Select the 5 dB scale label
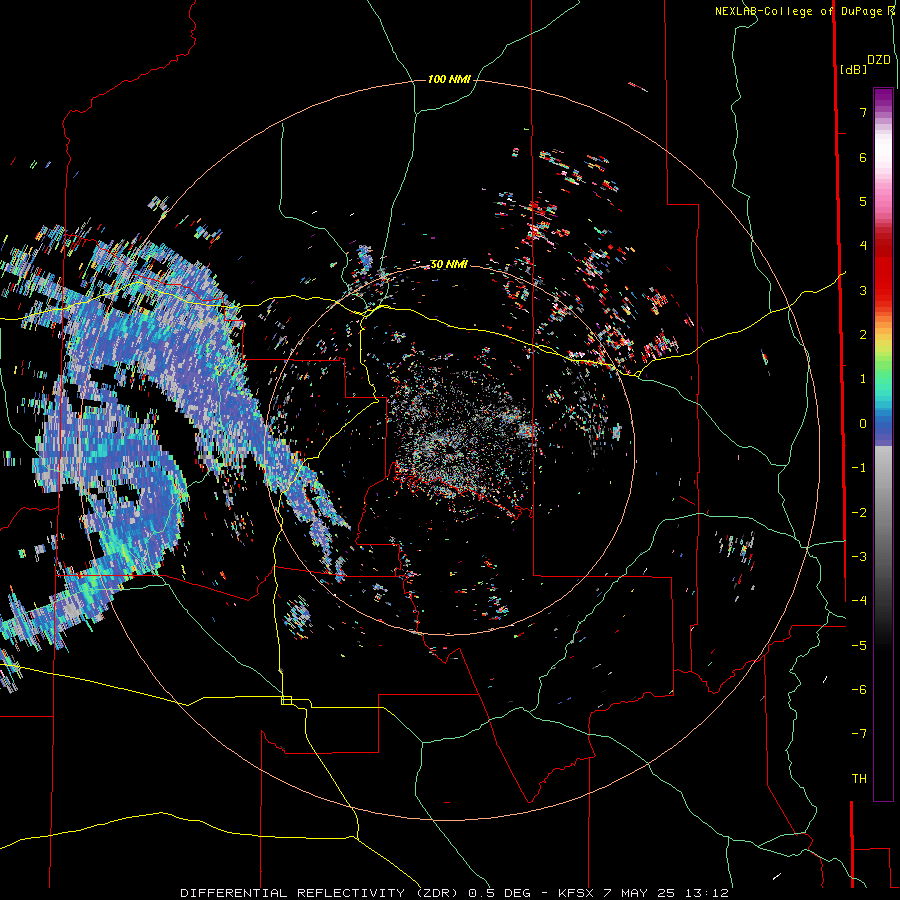This screenshot has height=900, width=900. tap(863, 201)
